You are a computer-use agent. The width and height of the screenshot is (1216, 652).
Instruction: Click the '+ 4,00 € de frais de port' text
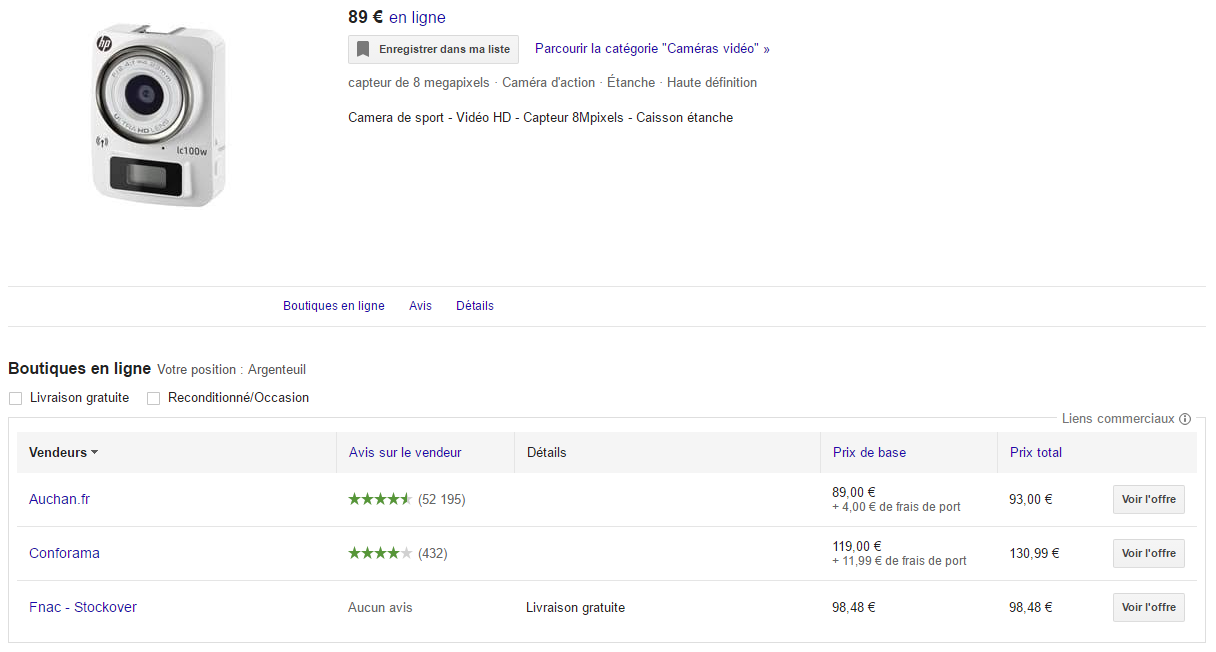pos(896,507)
